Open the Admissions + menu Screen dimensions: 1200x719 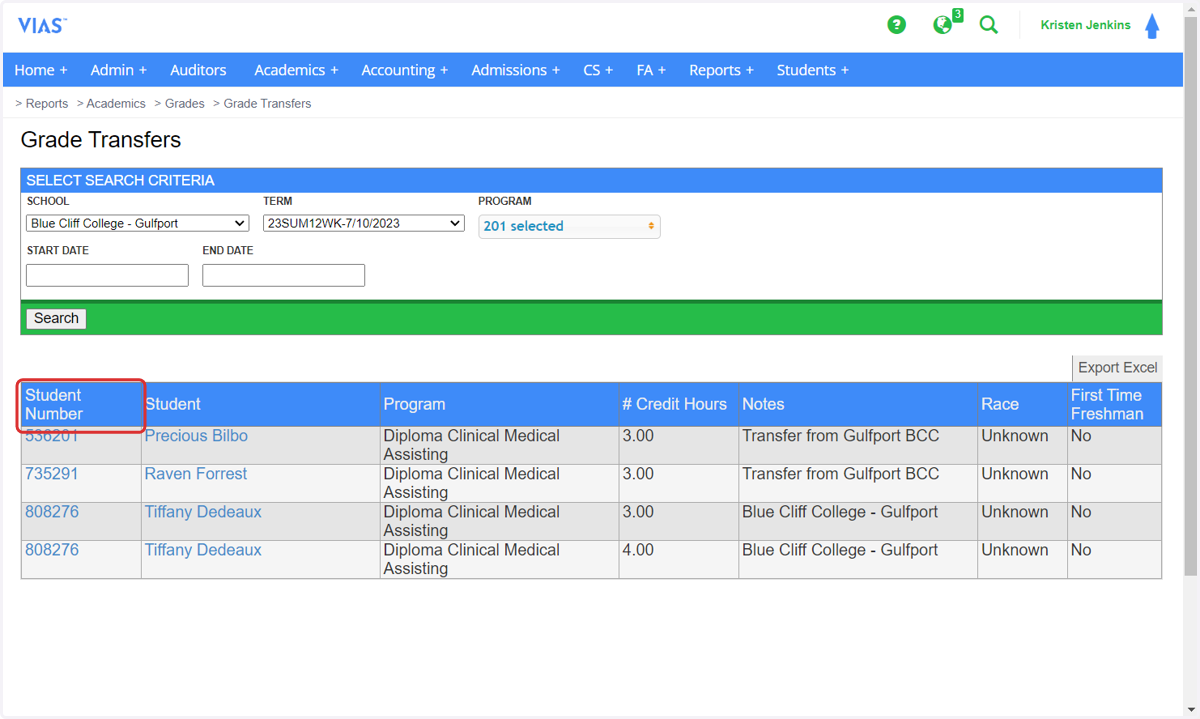[x=516, y=70]
